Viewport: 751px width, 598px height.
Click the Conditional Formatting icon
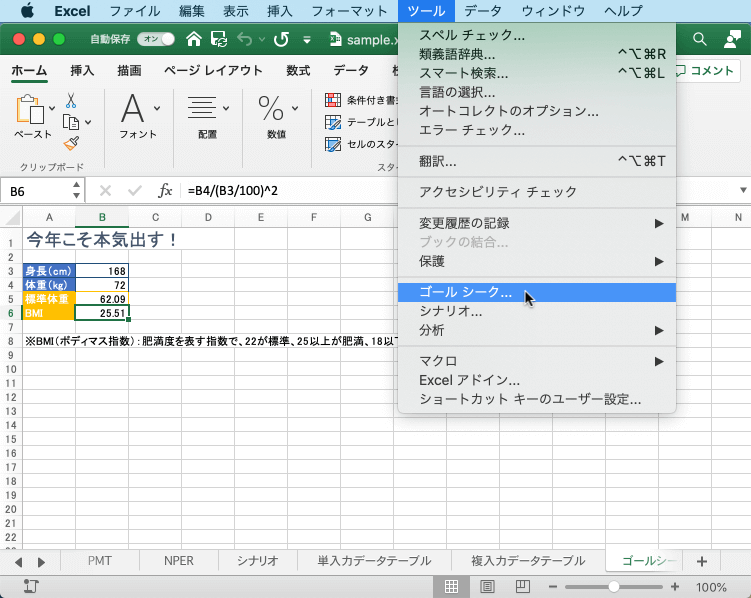pyautogui.click(x=333, y=100)
